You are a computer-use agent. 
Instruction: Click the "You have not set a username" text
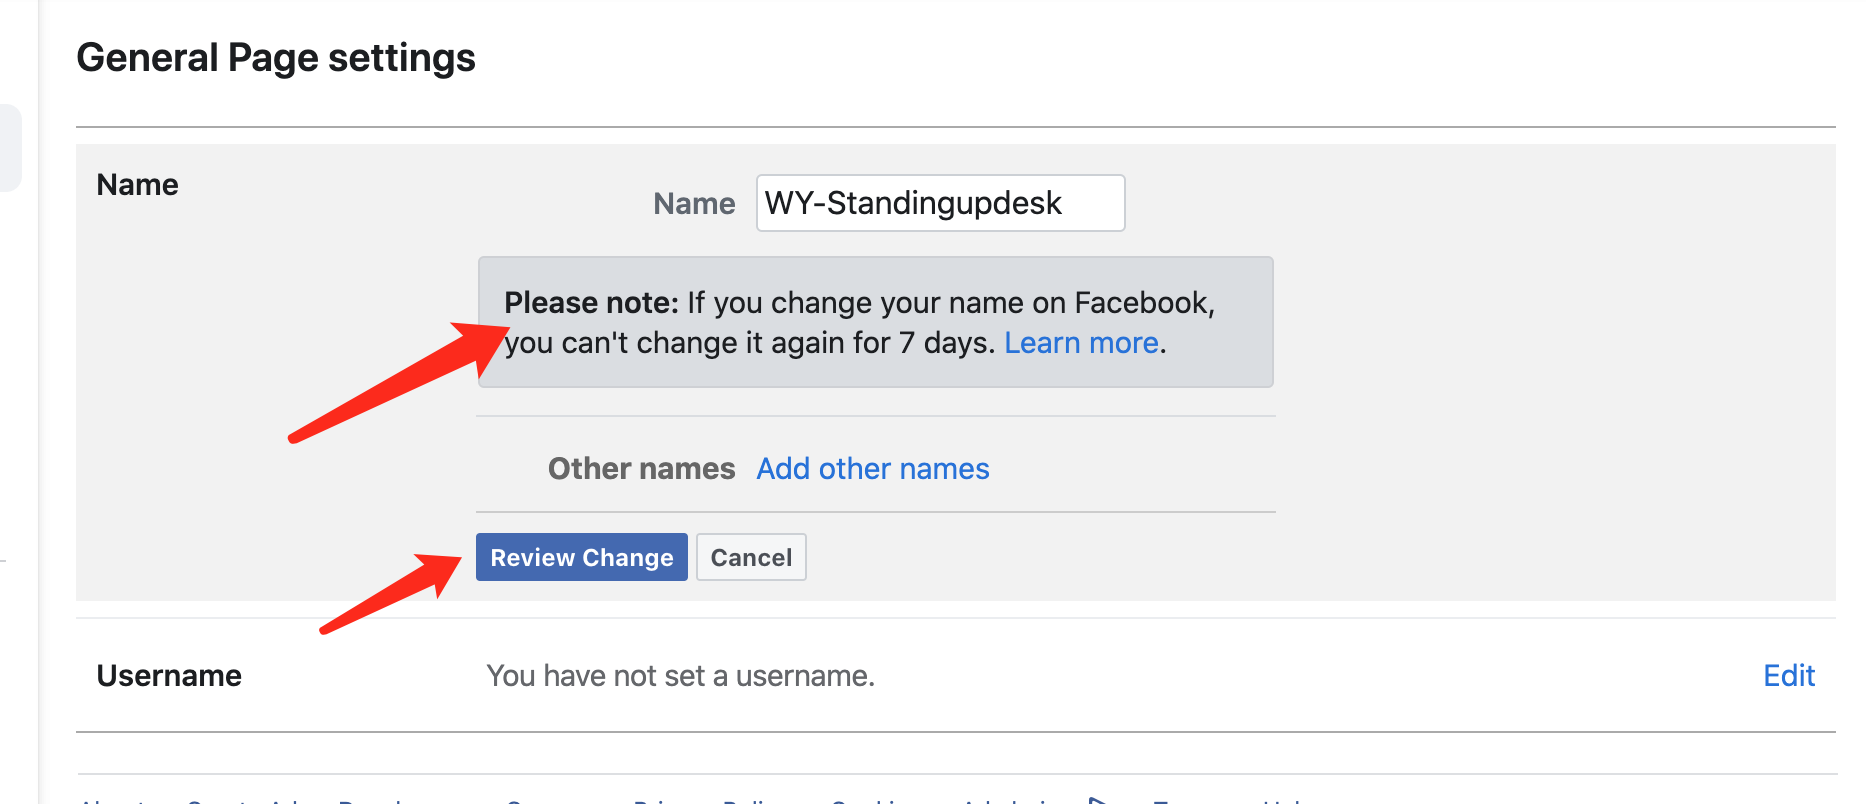(x=680, y=676)
